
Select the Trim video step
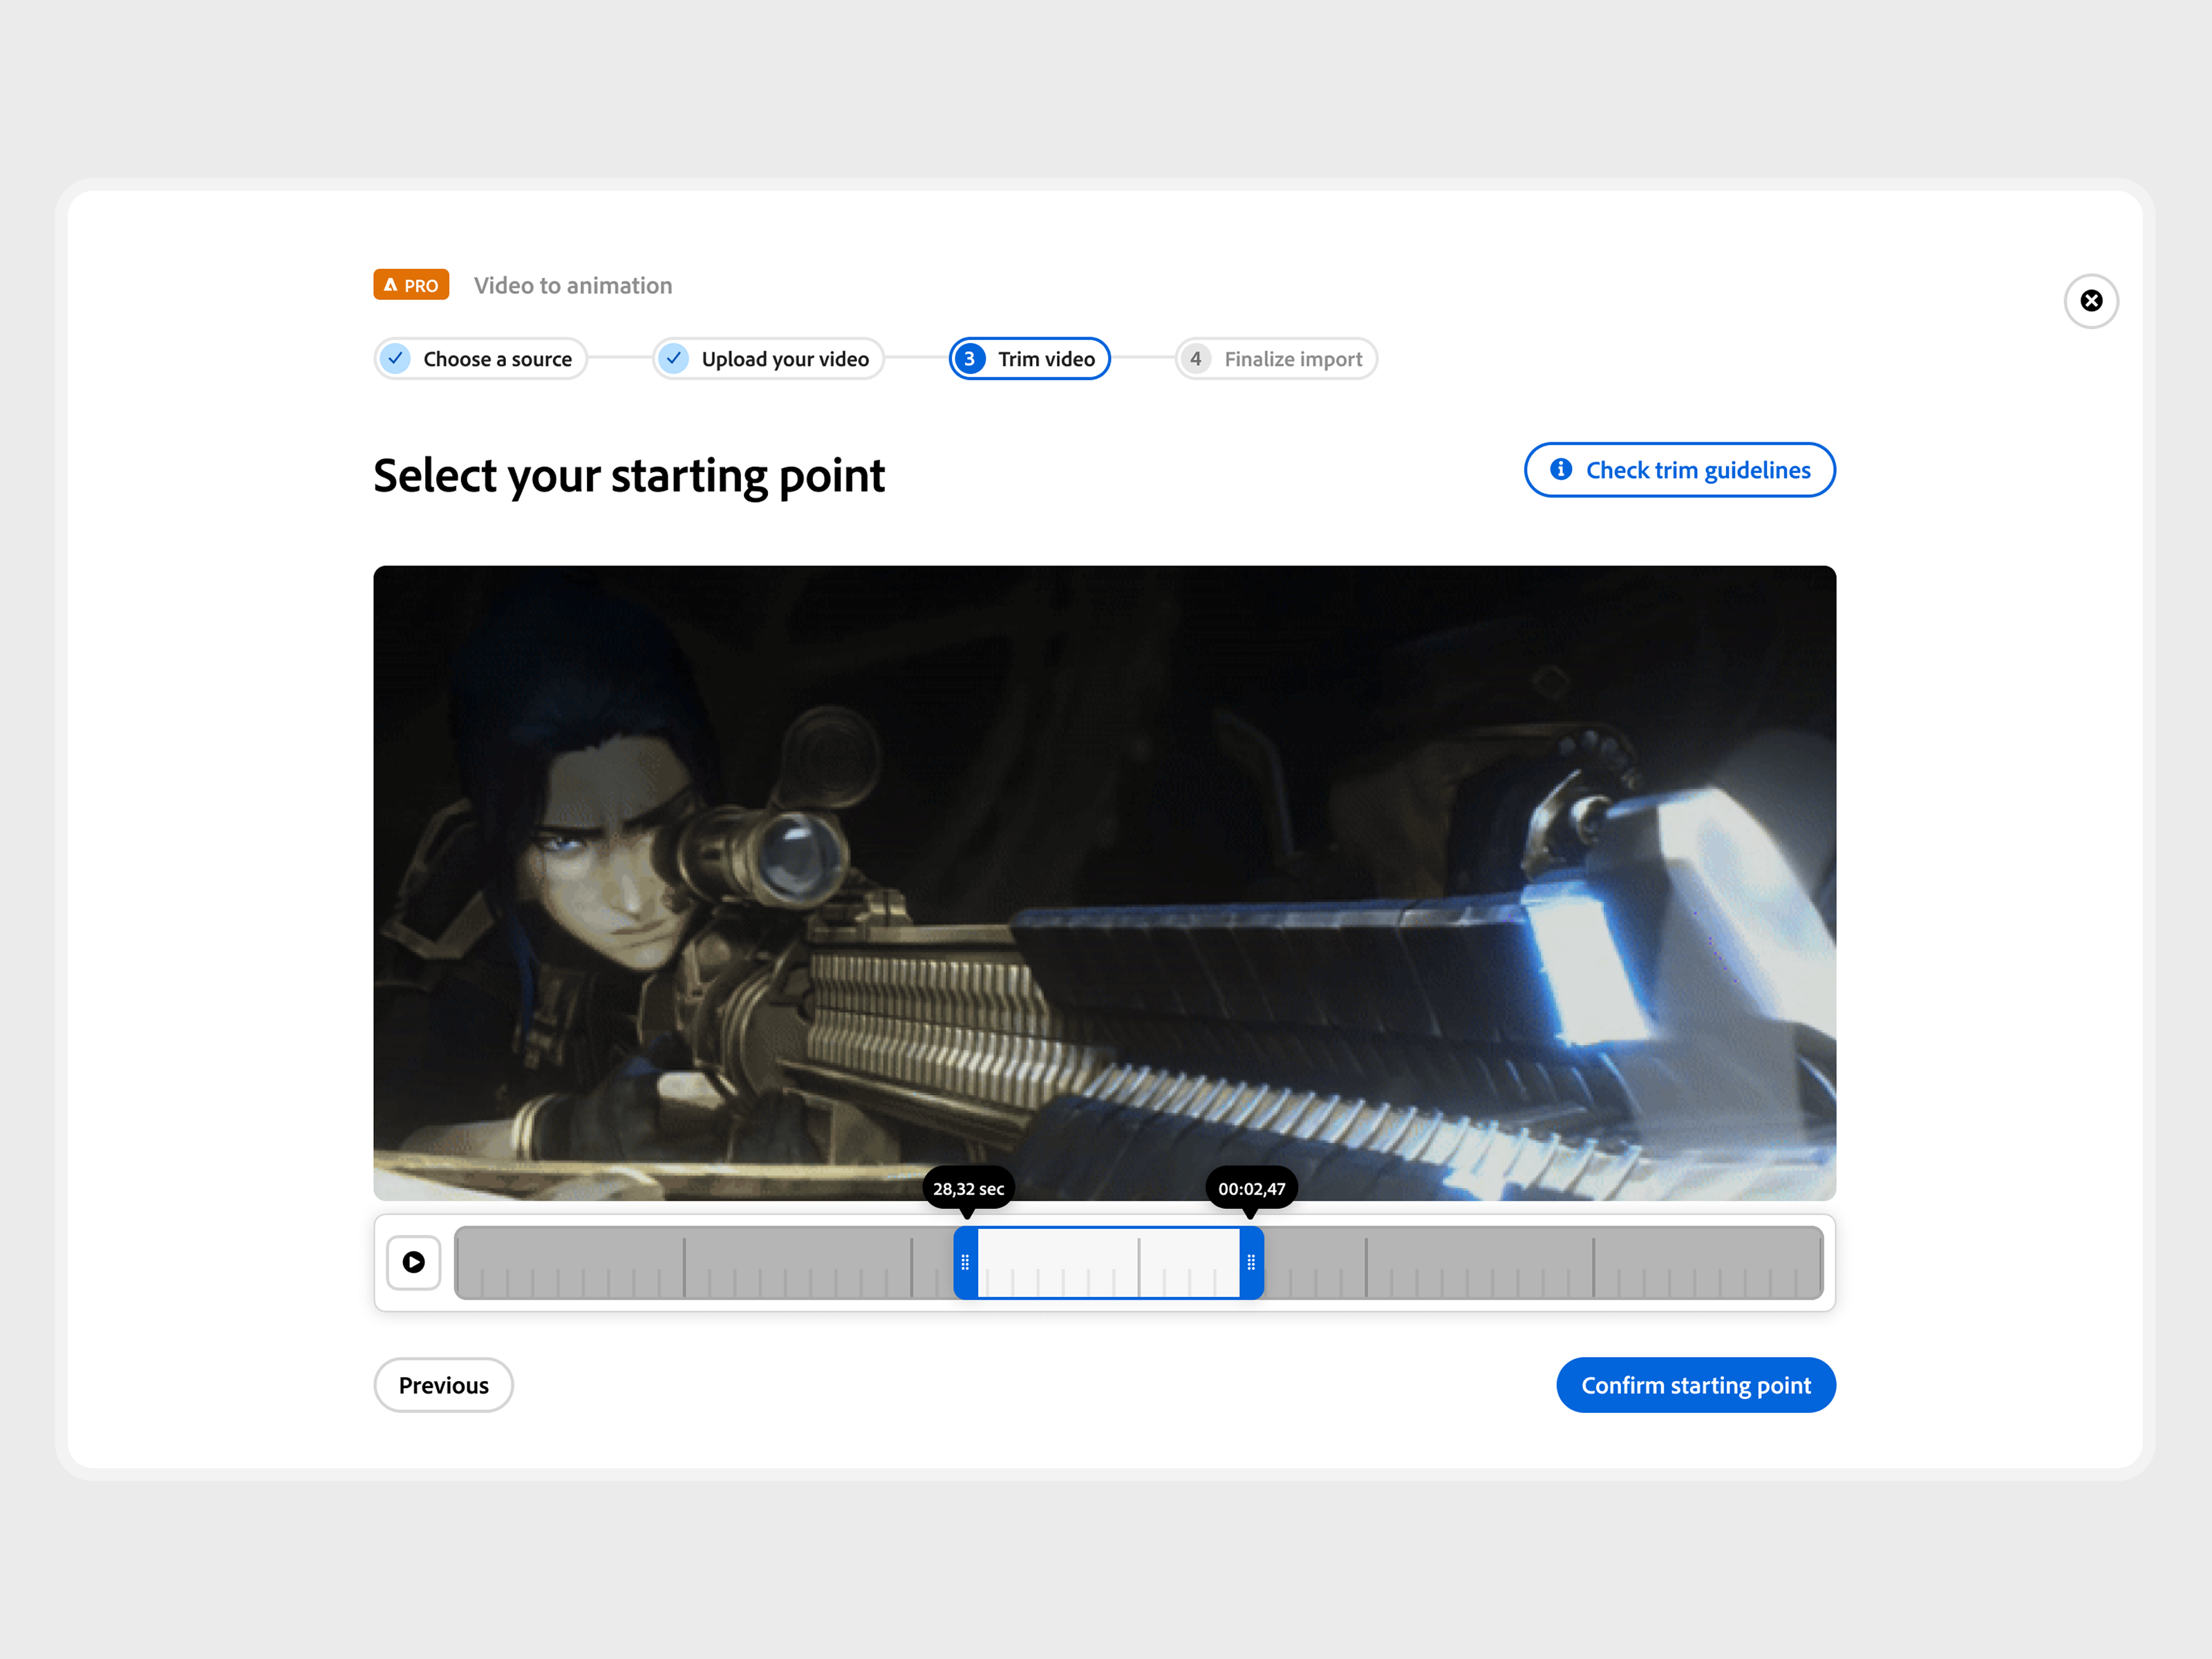pyautogui.click(x=1029, y=359)
